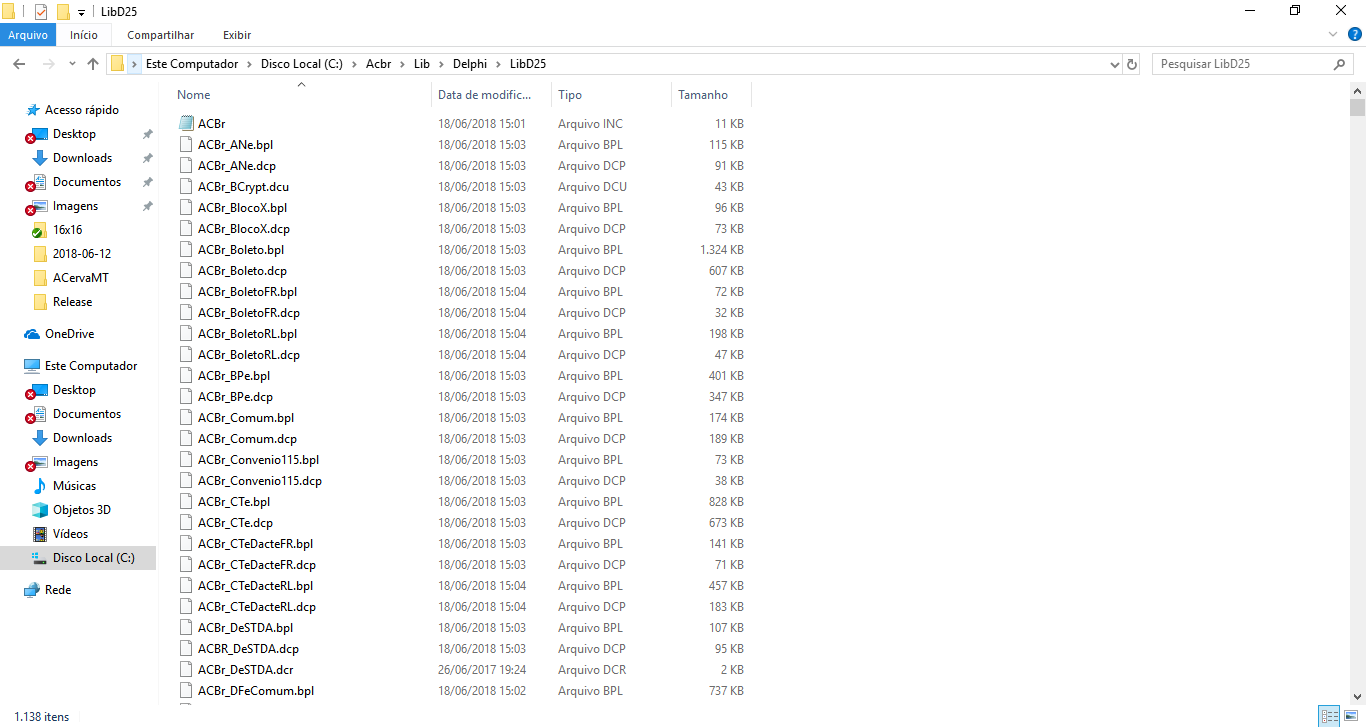Click the ACBr_BPe.dcp file icon
The image size is (1366, 727).
click(x=185, y=397)
